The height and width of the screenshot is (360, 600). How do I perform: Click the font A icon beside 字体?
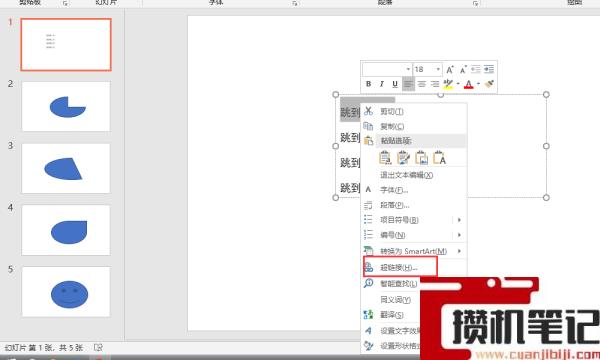coord(368,189)
